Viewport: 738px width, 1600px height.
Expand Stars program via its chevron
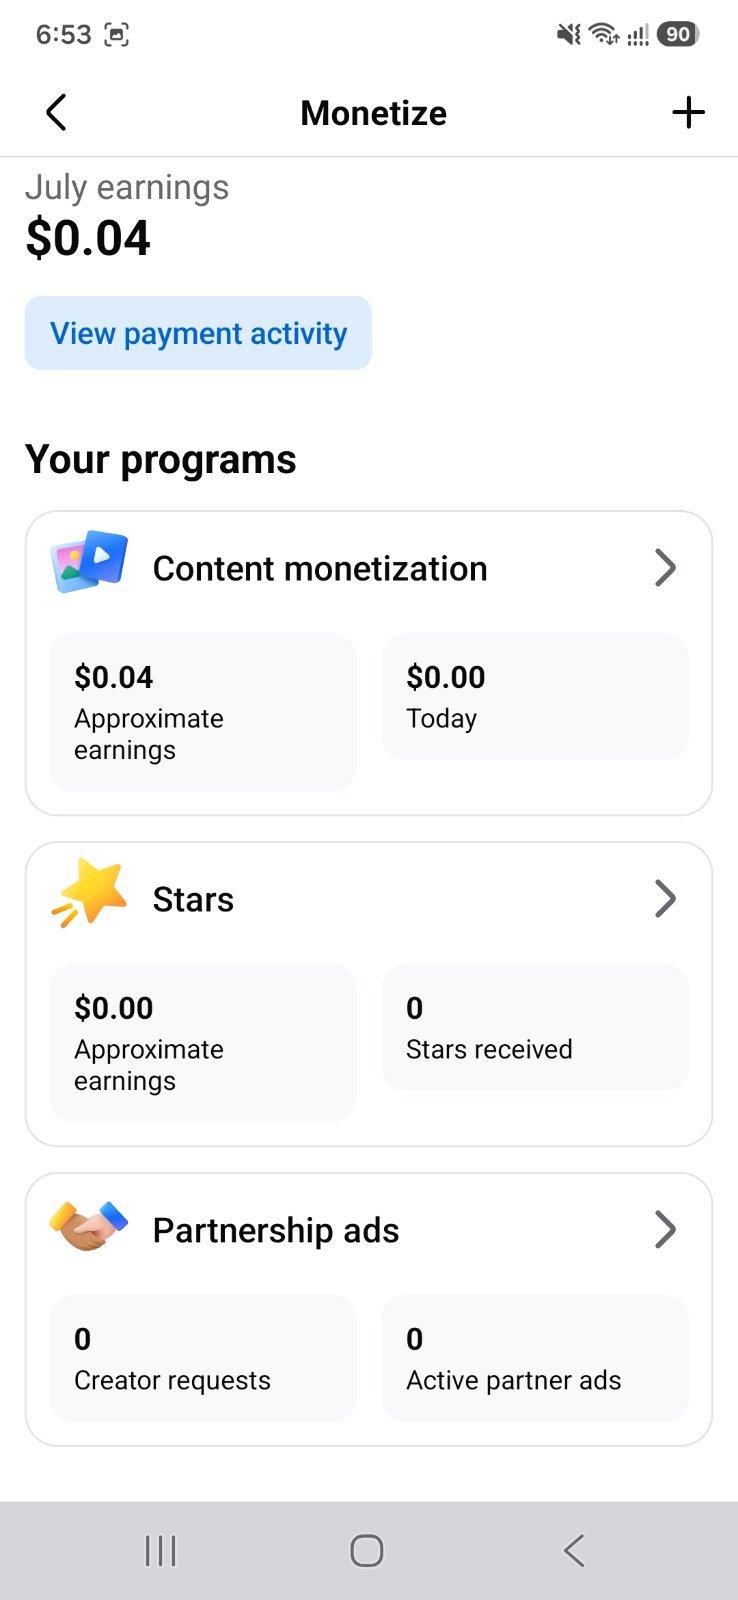[x=665, y=899]
